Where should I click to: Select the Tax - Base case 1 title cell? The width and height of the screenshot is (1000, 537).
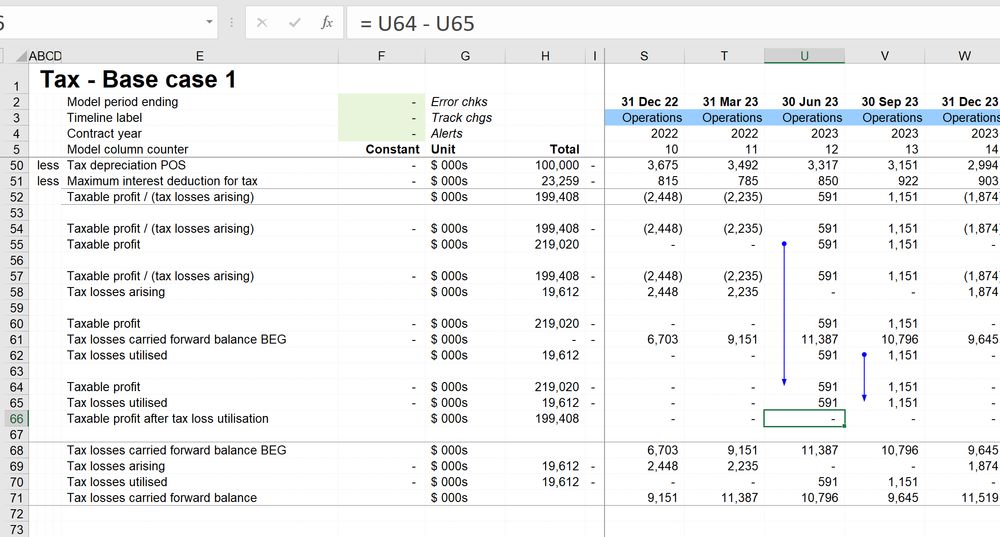[x=138, y=79]
